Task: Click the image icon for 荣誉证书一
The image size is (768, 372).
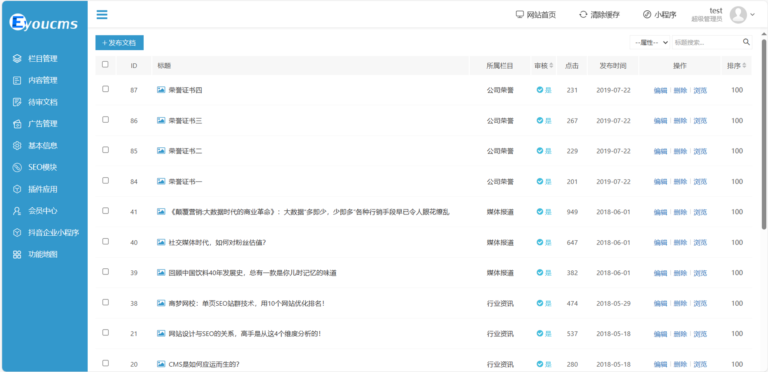Action: point(161,181)
